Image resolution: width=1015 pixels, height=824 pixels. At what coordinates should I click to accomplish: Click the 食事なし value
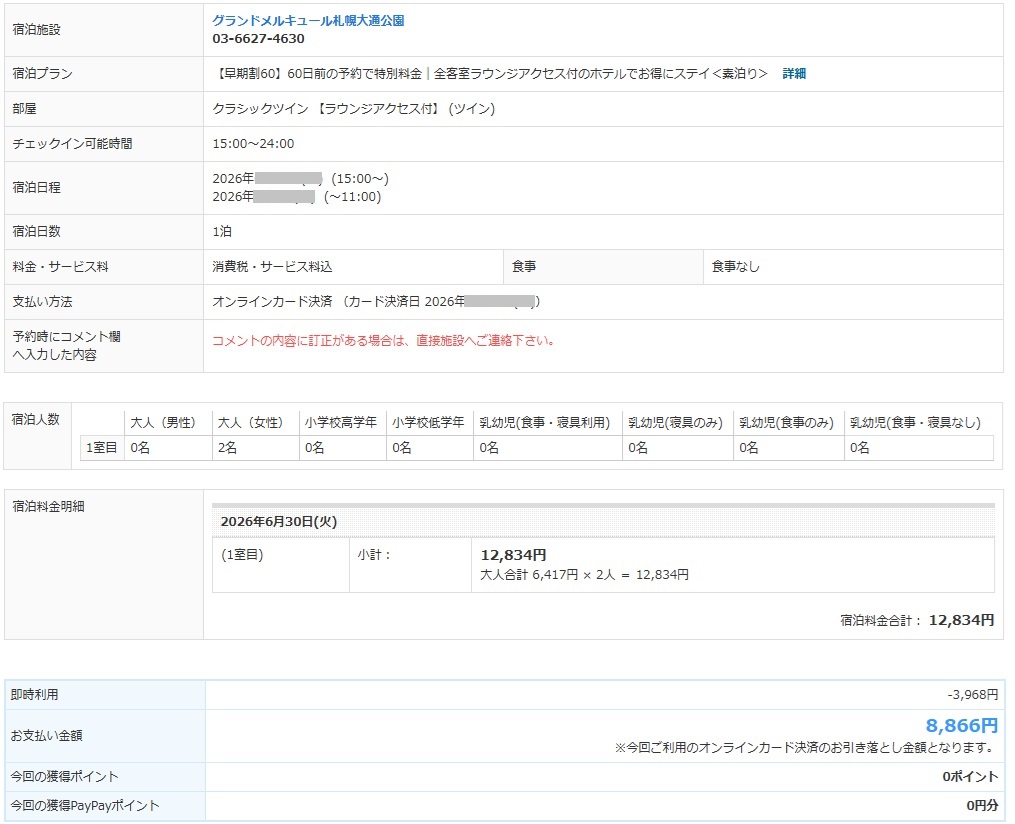point(735,267)
